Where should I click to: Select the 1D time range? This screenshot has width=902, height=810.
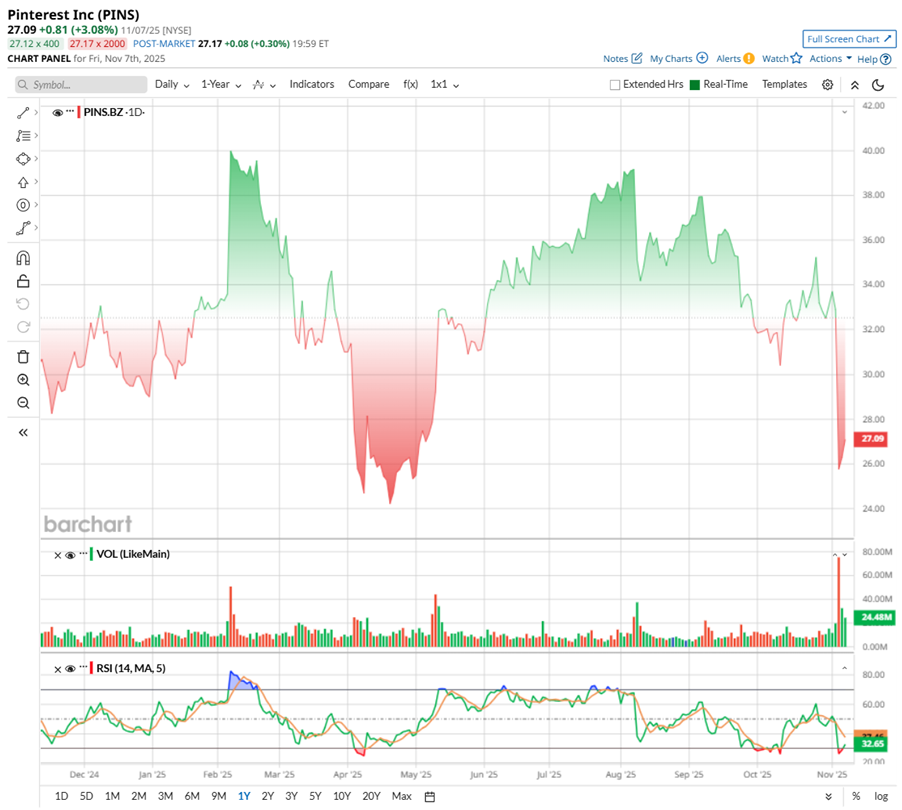coord(62,796)
